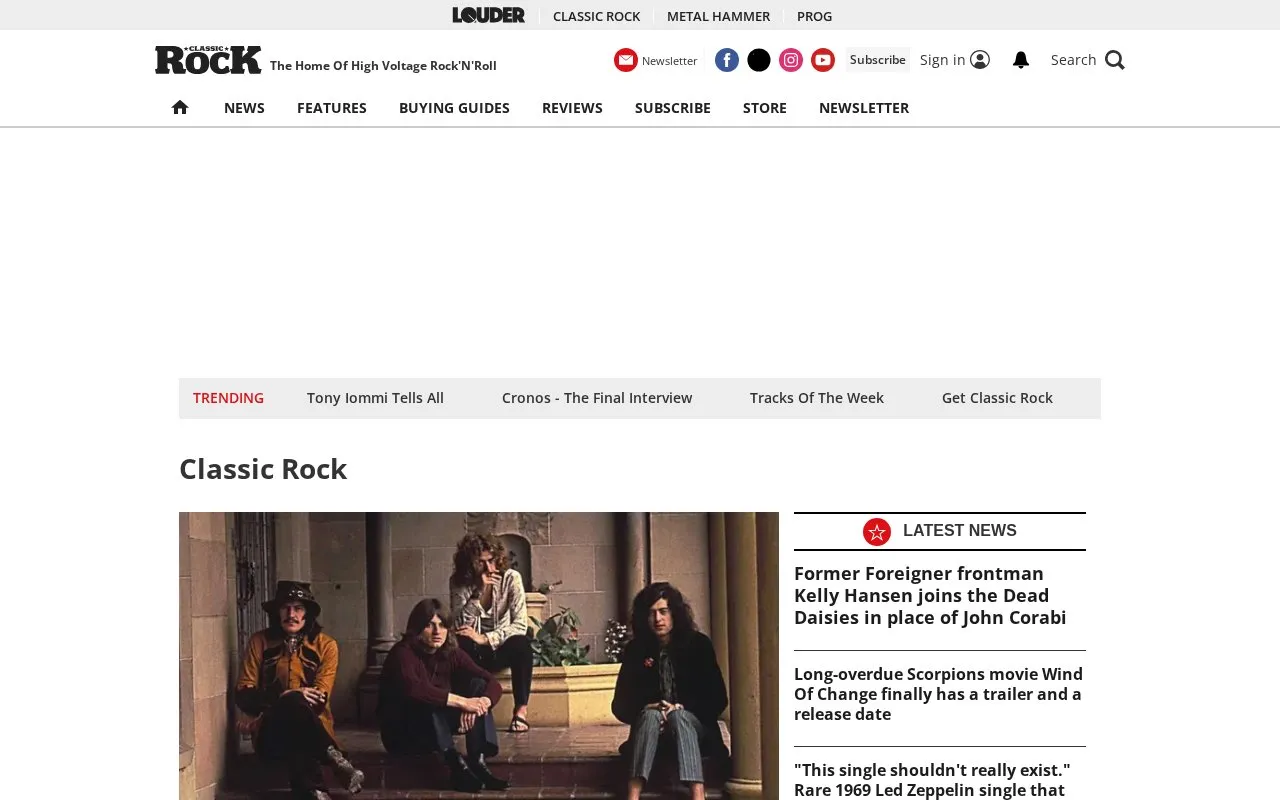1280x800 pixels.
Task: Open the Features menu item
Action: 332,108
